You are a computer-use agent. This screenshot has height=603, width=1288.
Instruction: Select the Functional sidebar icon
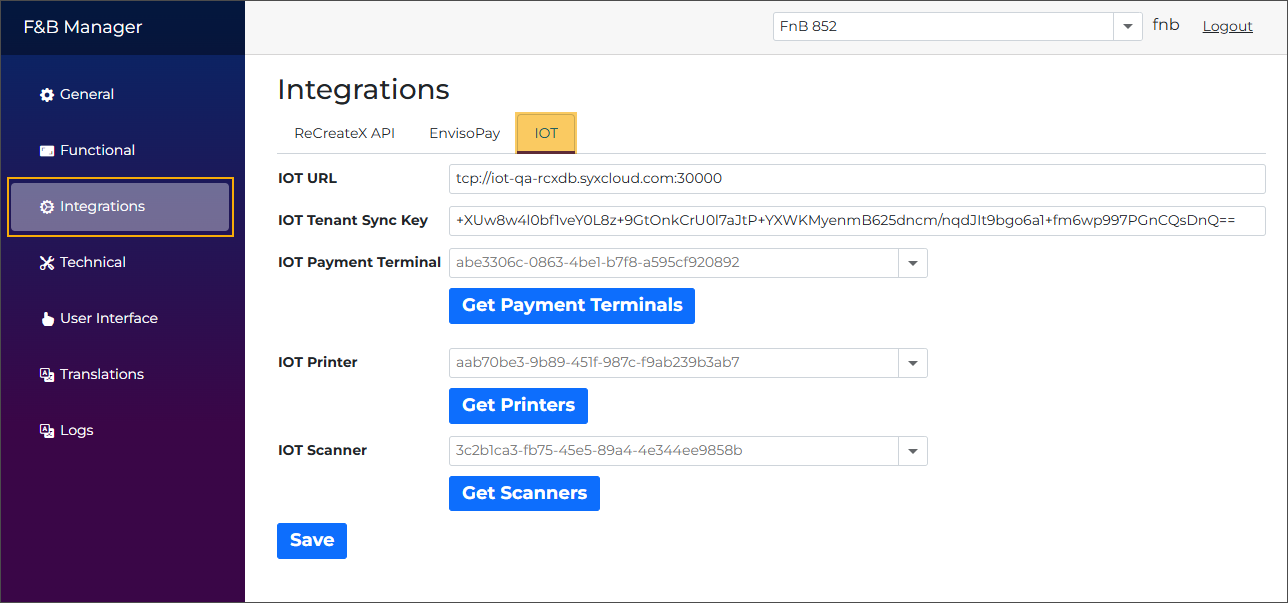pos(46,150)
